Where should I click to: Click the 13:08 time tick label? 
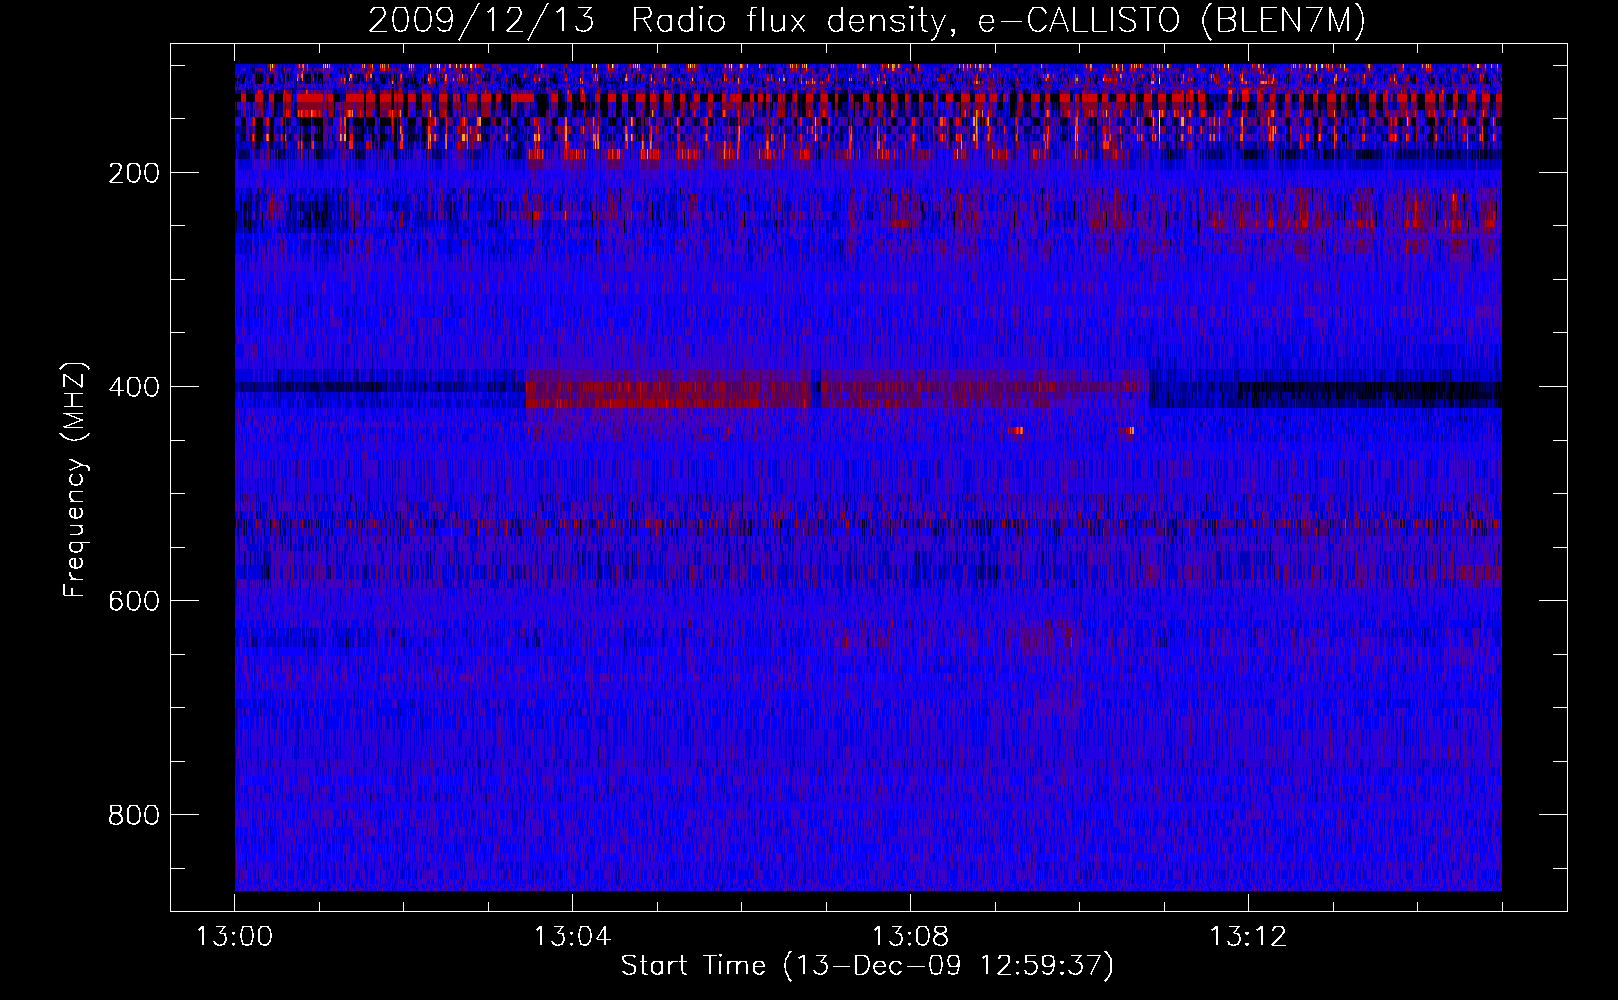[910, 937]
